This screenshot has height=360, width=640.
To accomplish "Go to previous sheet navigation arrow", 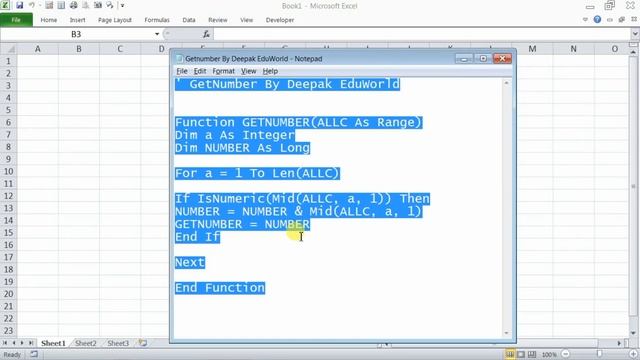I will point(13,343).
